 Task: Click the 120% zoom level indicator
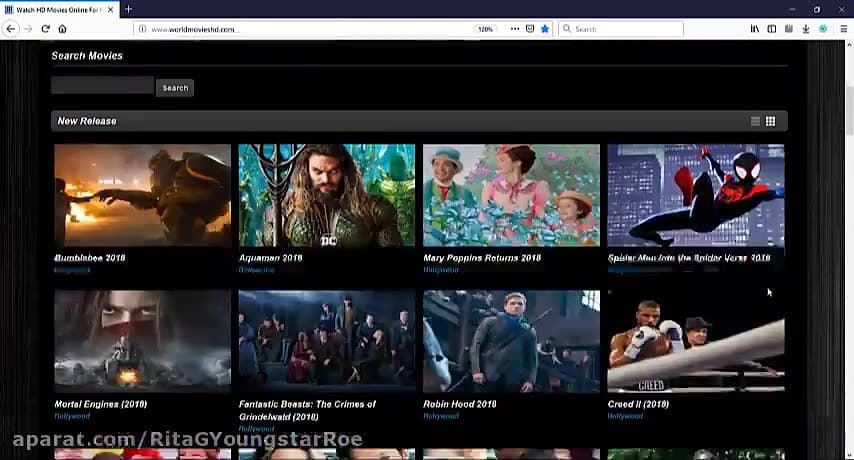point(485,29)
